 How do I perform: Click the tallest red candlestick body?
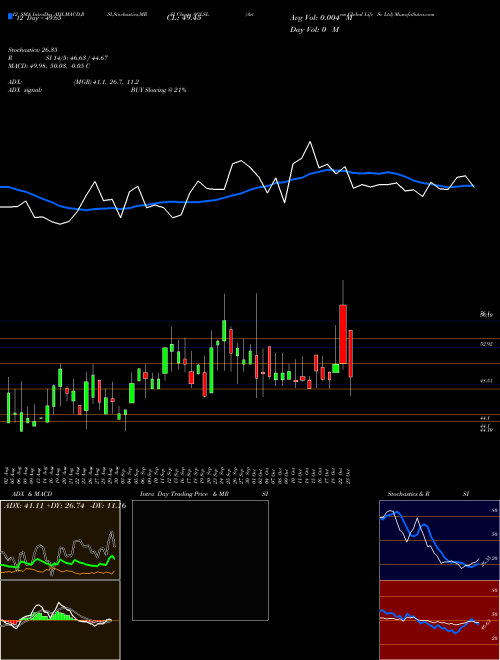[343, 334]
